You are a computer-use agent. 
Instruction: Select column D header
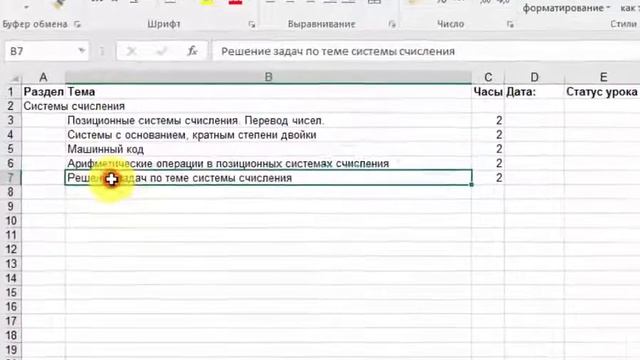[534, 77]
